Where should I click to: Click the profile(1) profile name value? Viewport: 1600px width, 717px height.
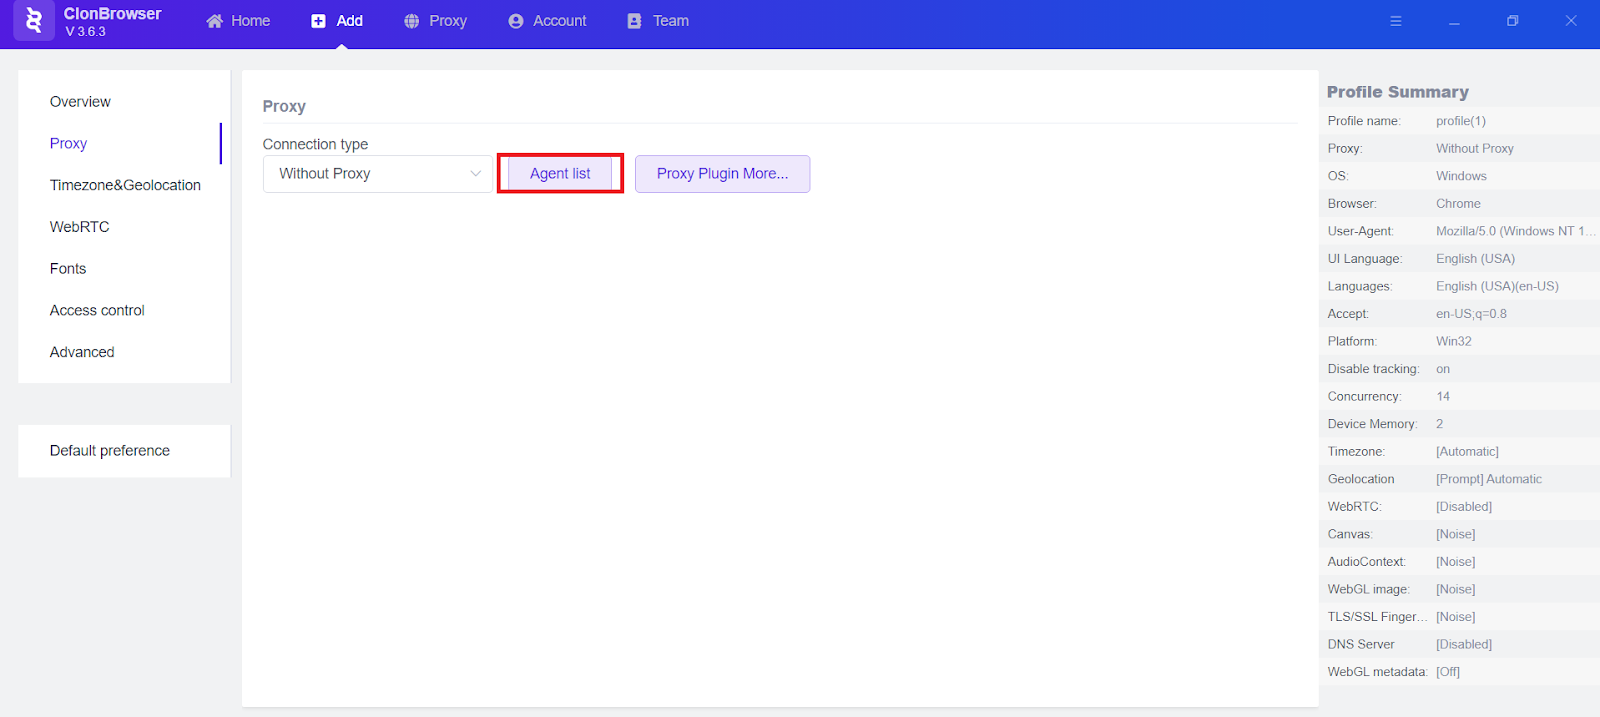click(x=1461, y=121)
